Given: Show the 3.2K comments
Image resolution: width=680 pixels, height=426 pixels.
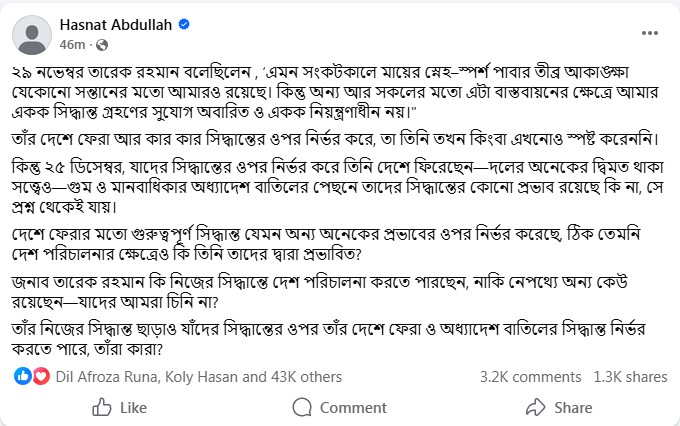Looking at the screenshot, I should 530,377.
